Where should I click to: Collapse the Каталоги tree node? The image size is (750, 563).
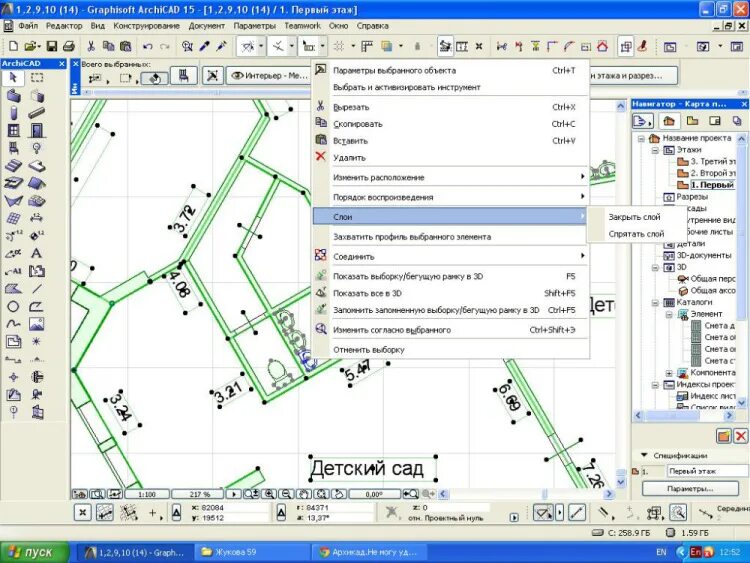click(655, 302)
